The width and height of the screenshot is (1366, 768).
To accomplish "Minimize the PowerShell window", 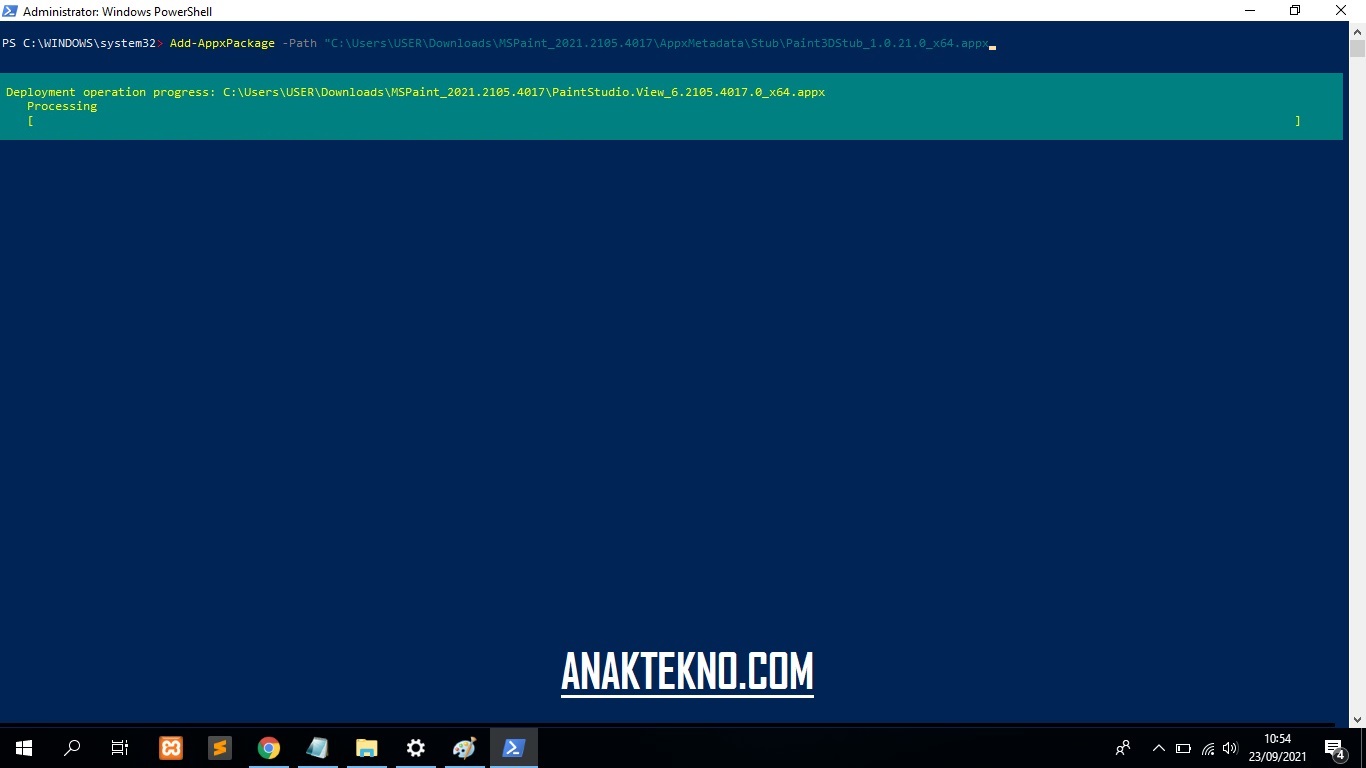I will point(1250,11).
